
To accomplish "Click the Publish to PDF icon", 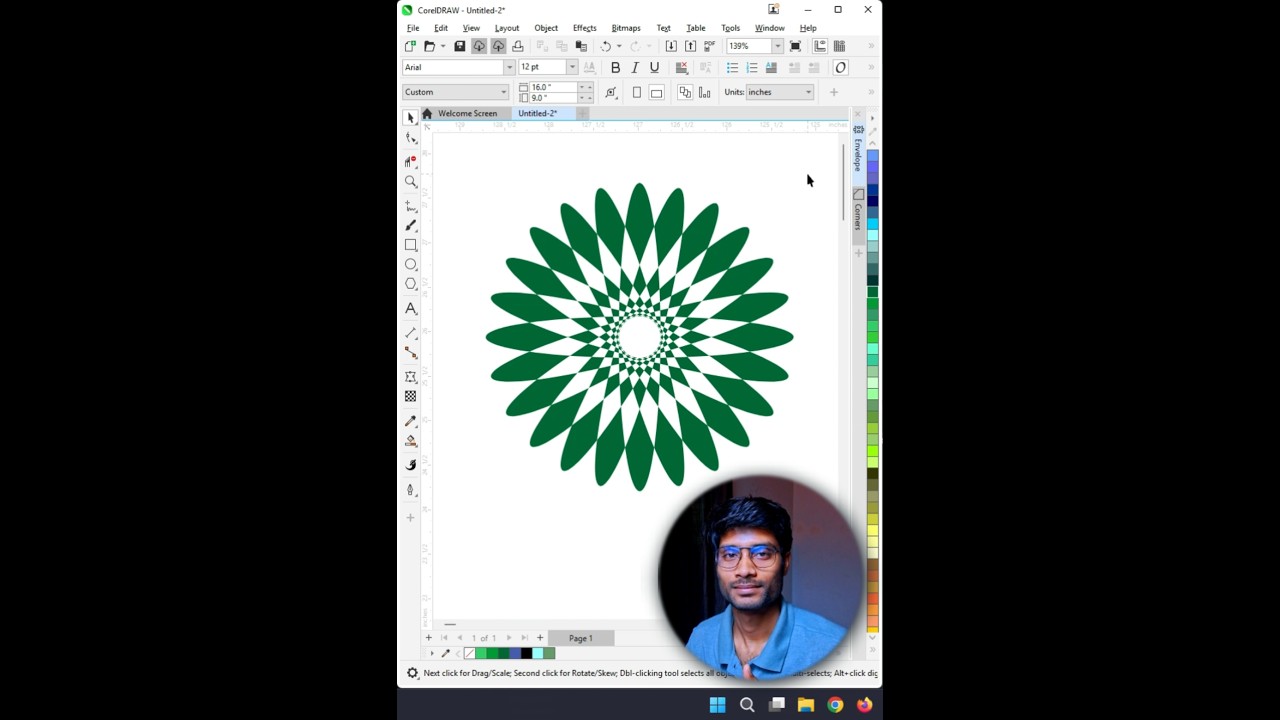I will click(710, 46).
